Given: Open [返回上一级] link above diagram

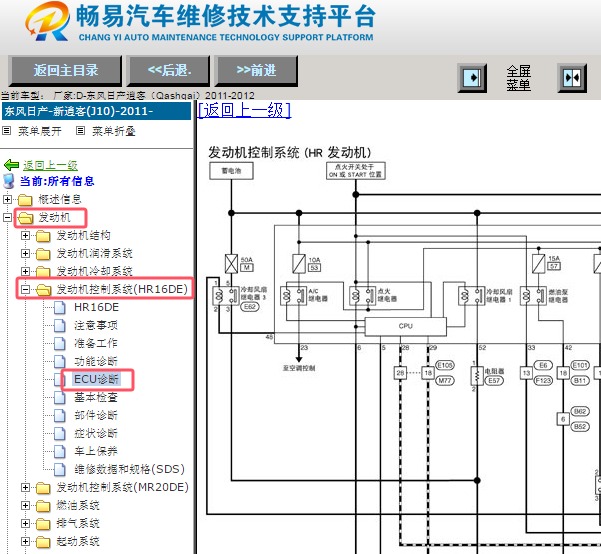Looking at the screenshot, I should click(x=244, y=110).
